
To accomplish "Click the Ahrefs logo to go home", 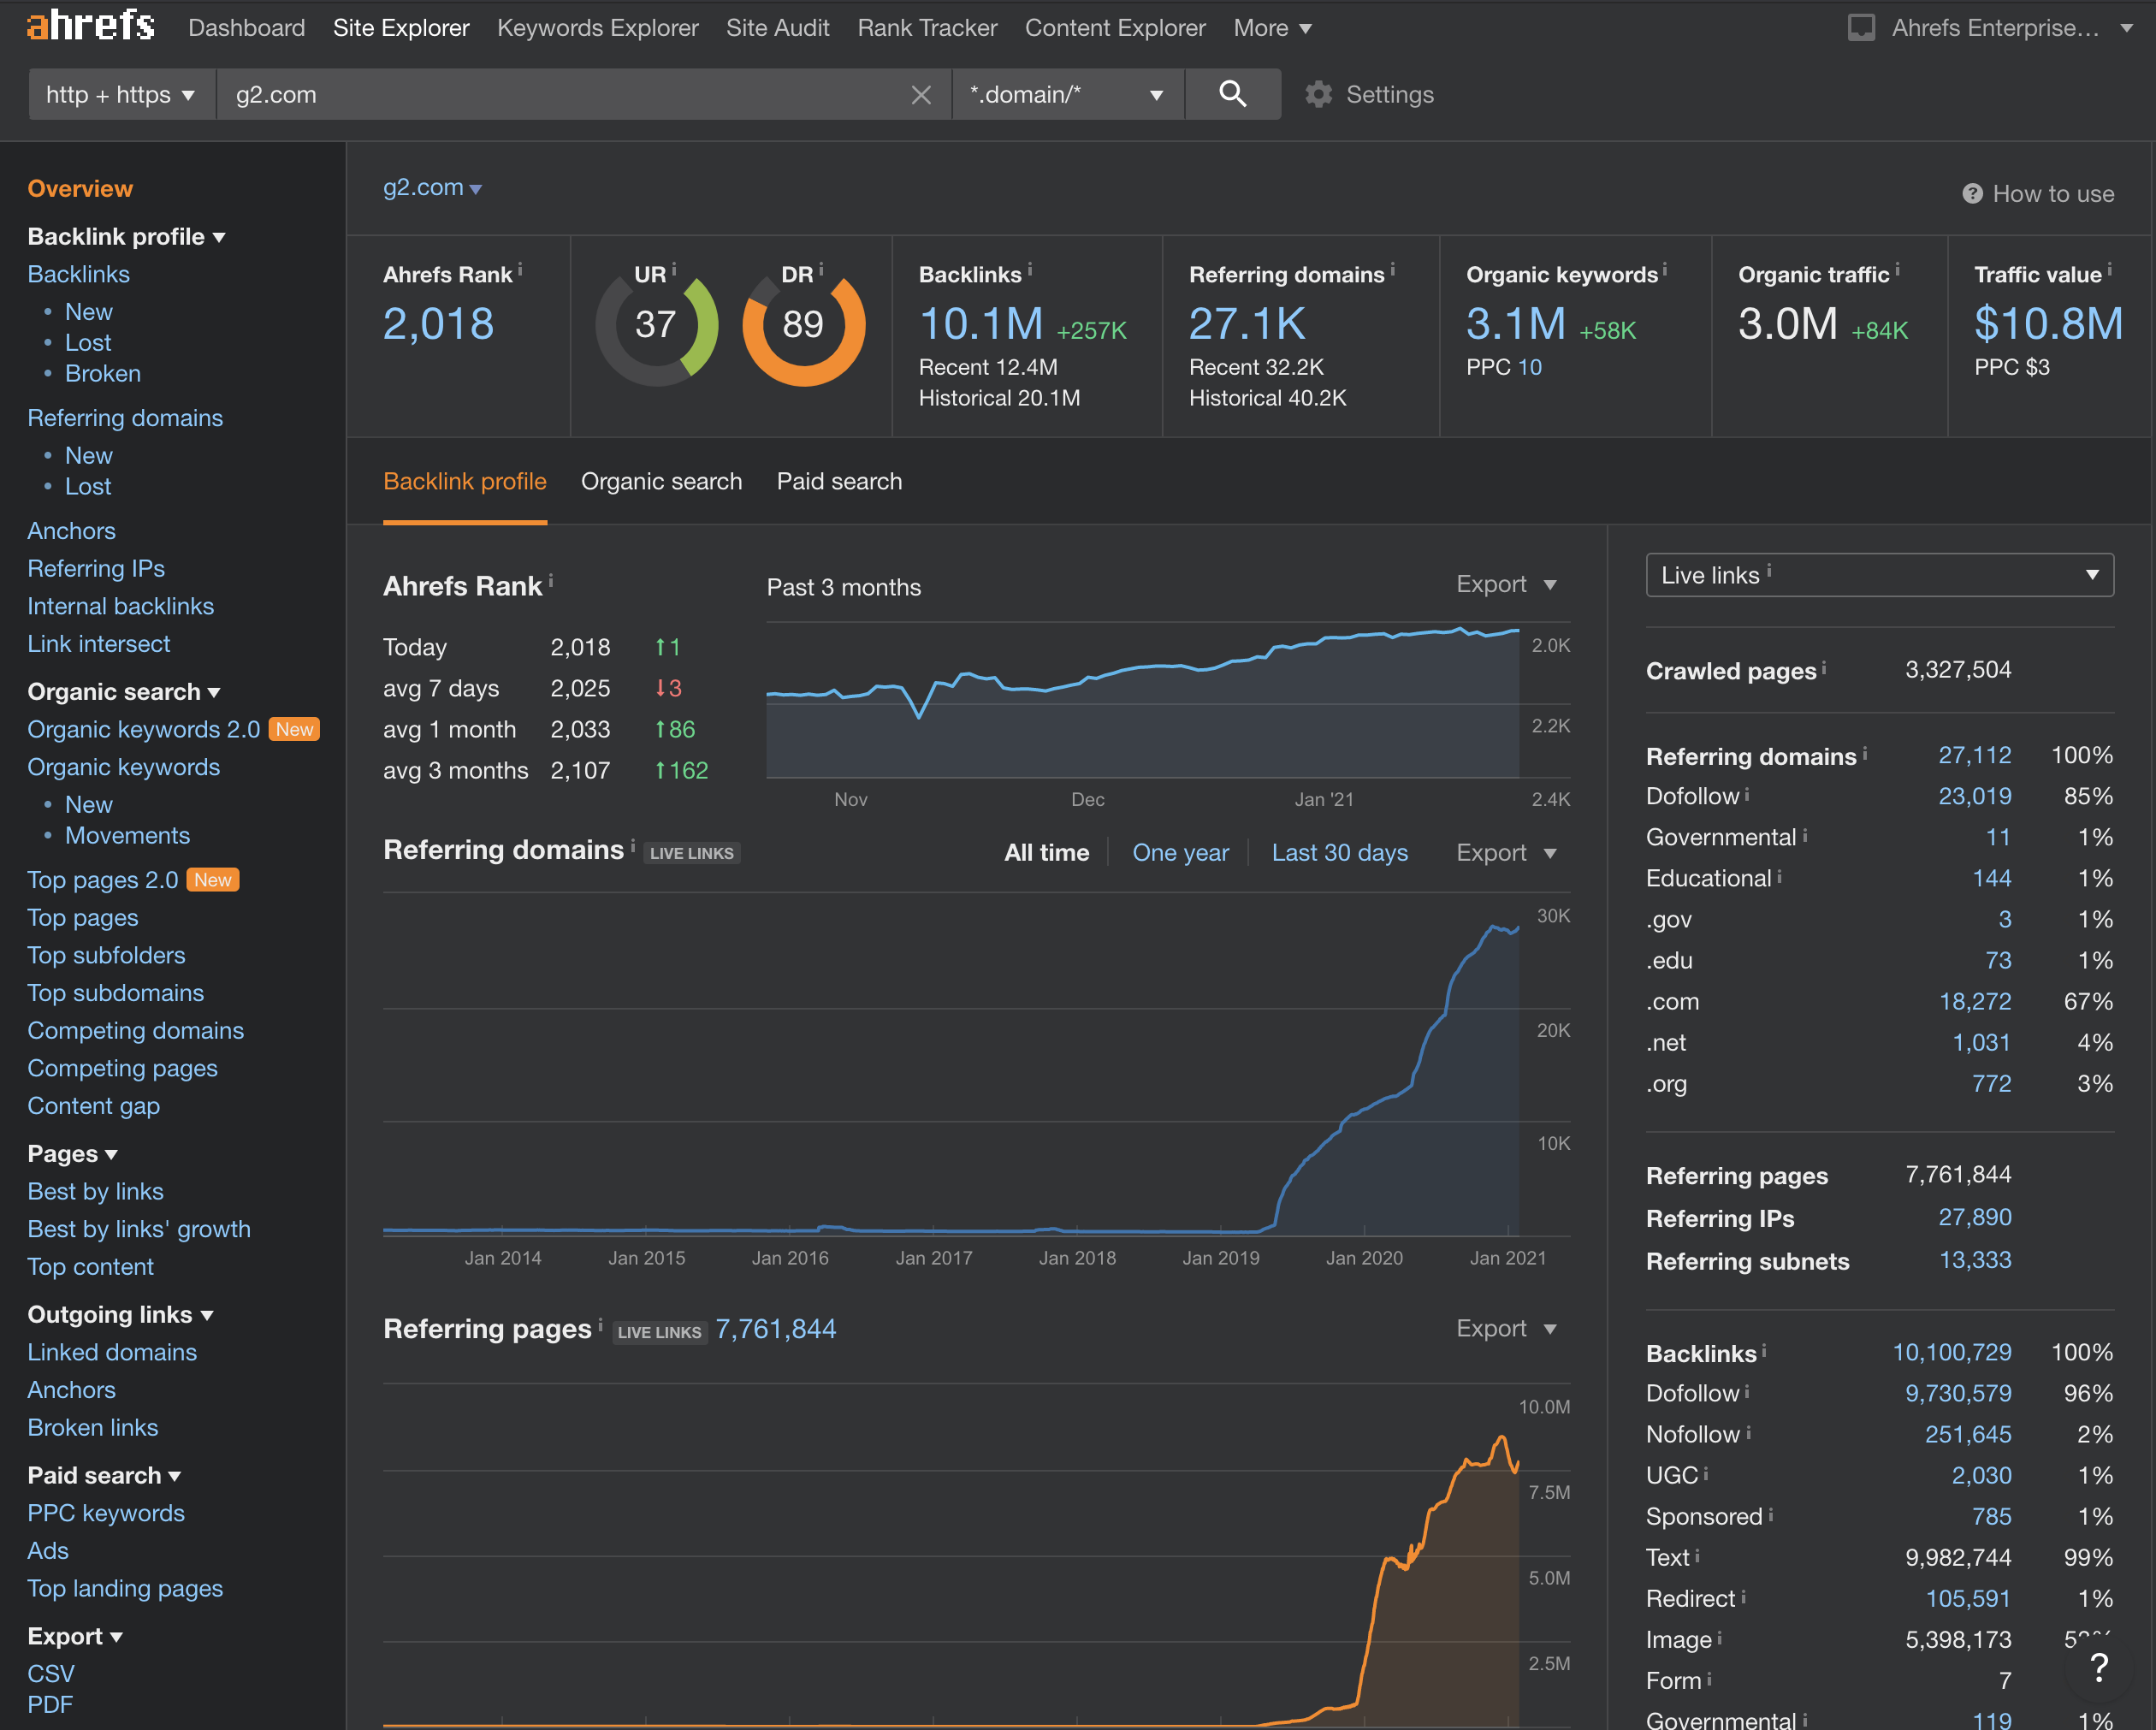I will [x=89, y=27].
